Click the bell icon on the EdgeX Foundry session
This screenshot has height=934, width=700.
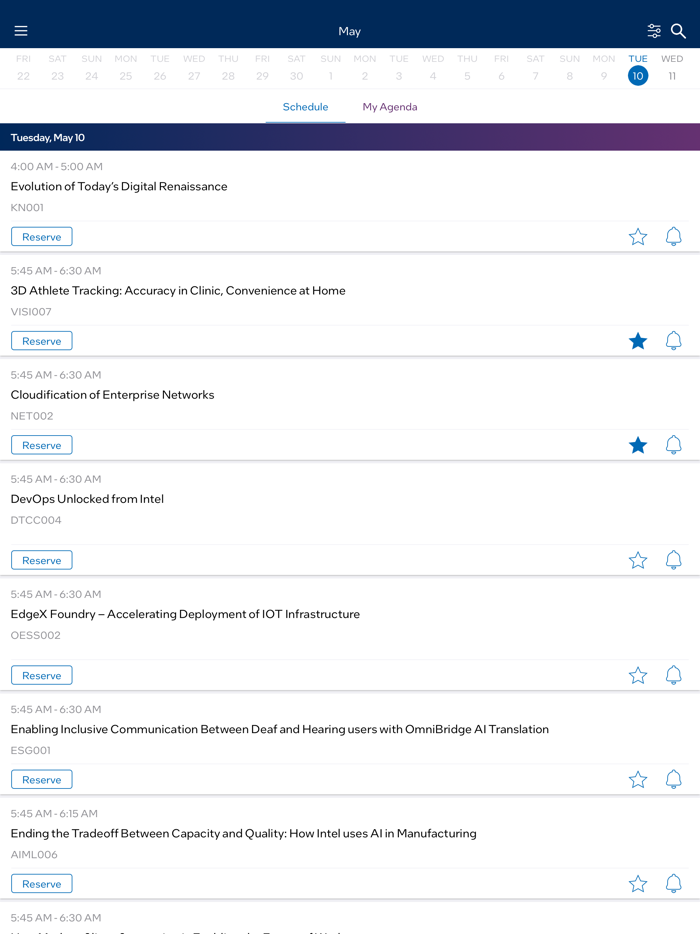[x=673, y=675]
